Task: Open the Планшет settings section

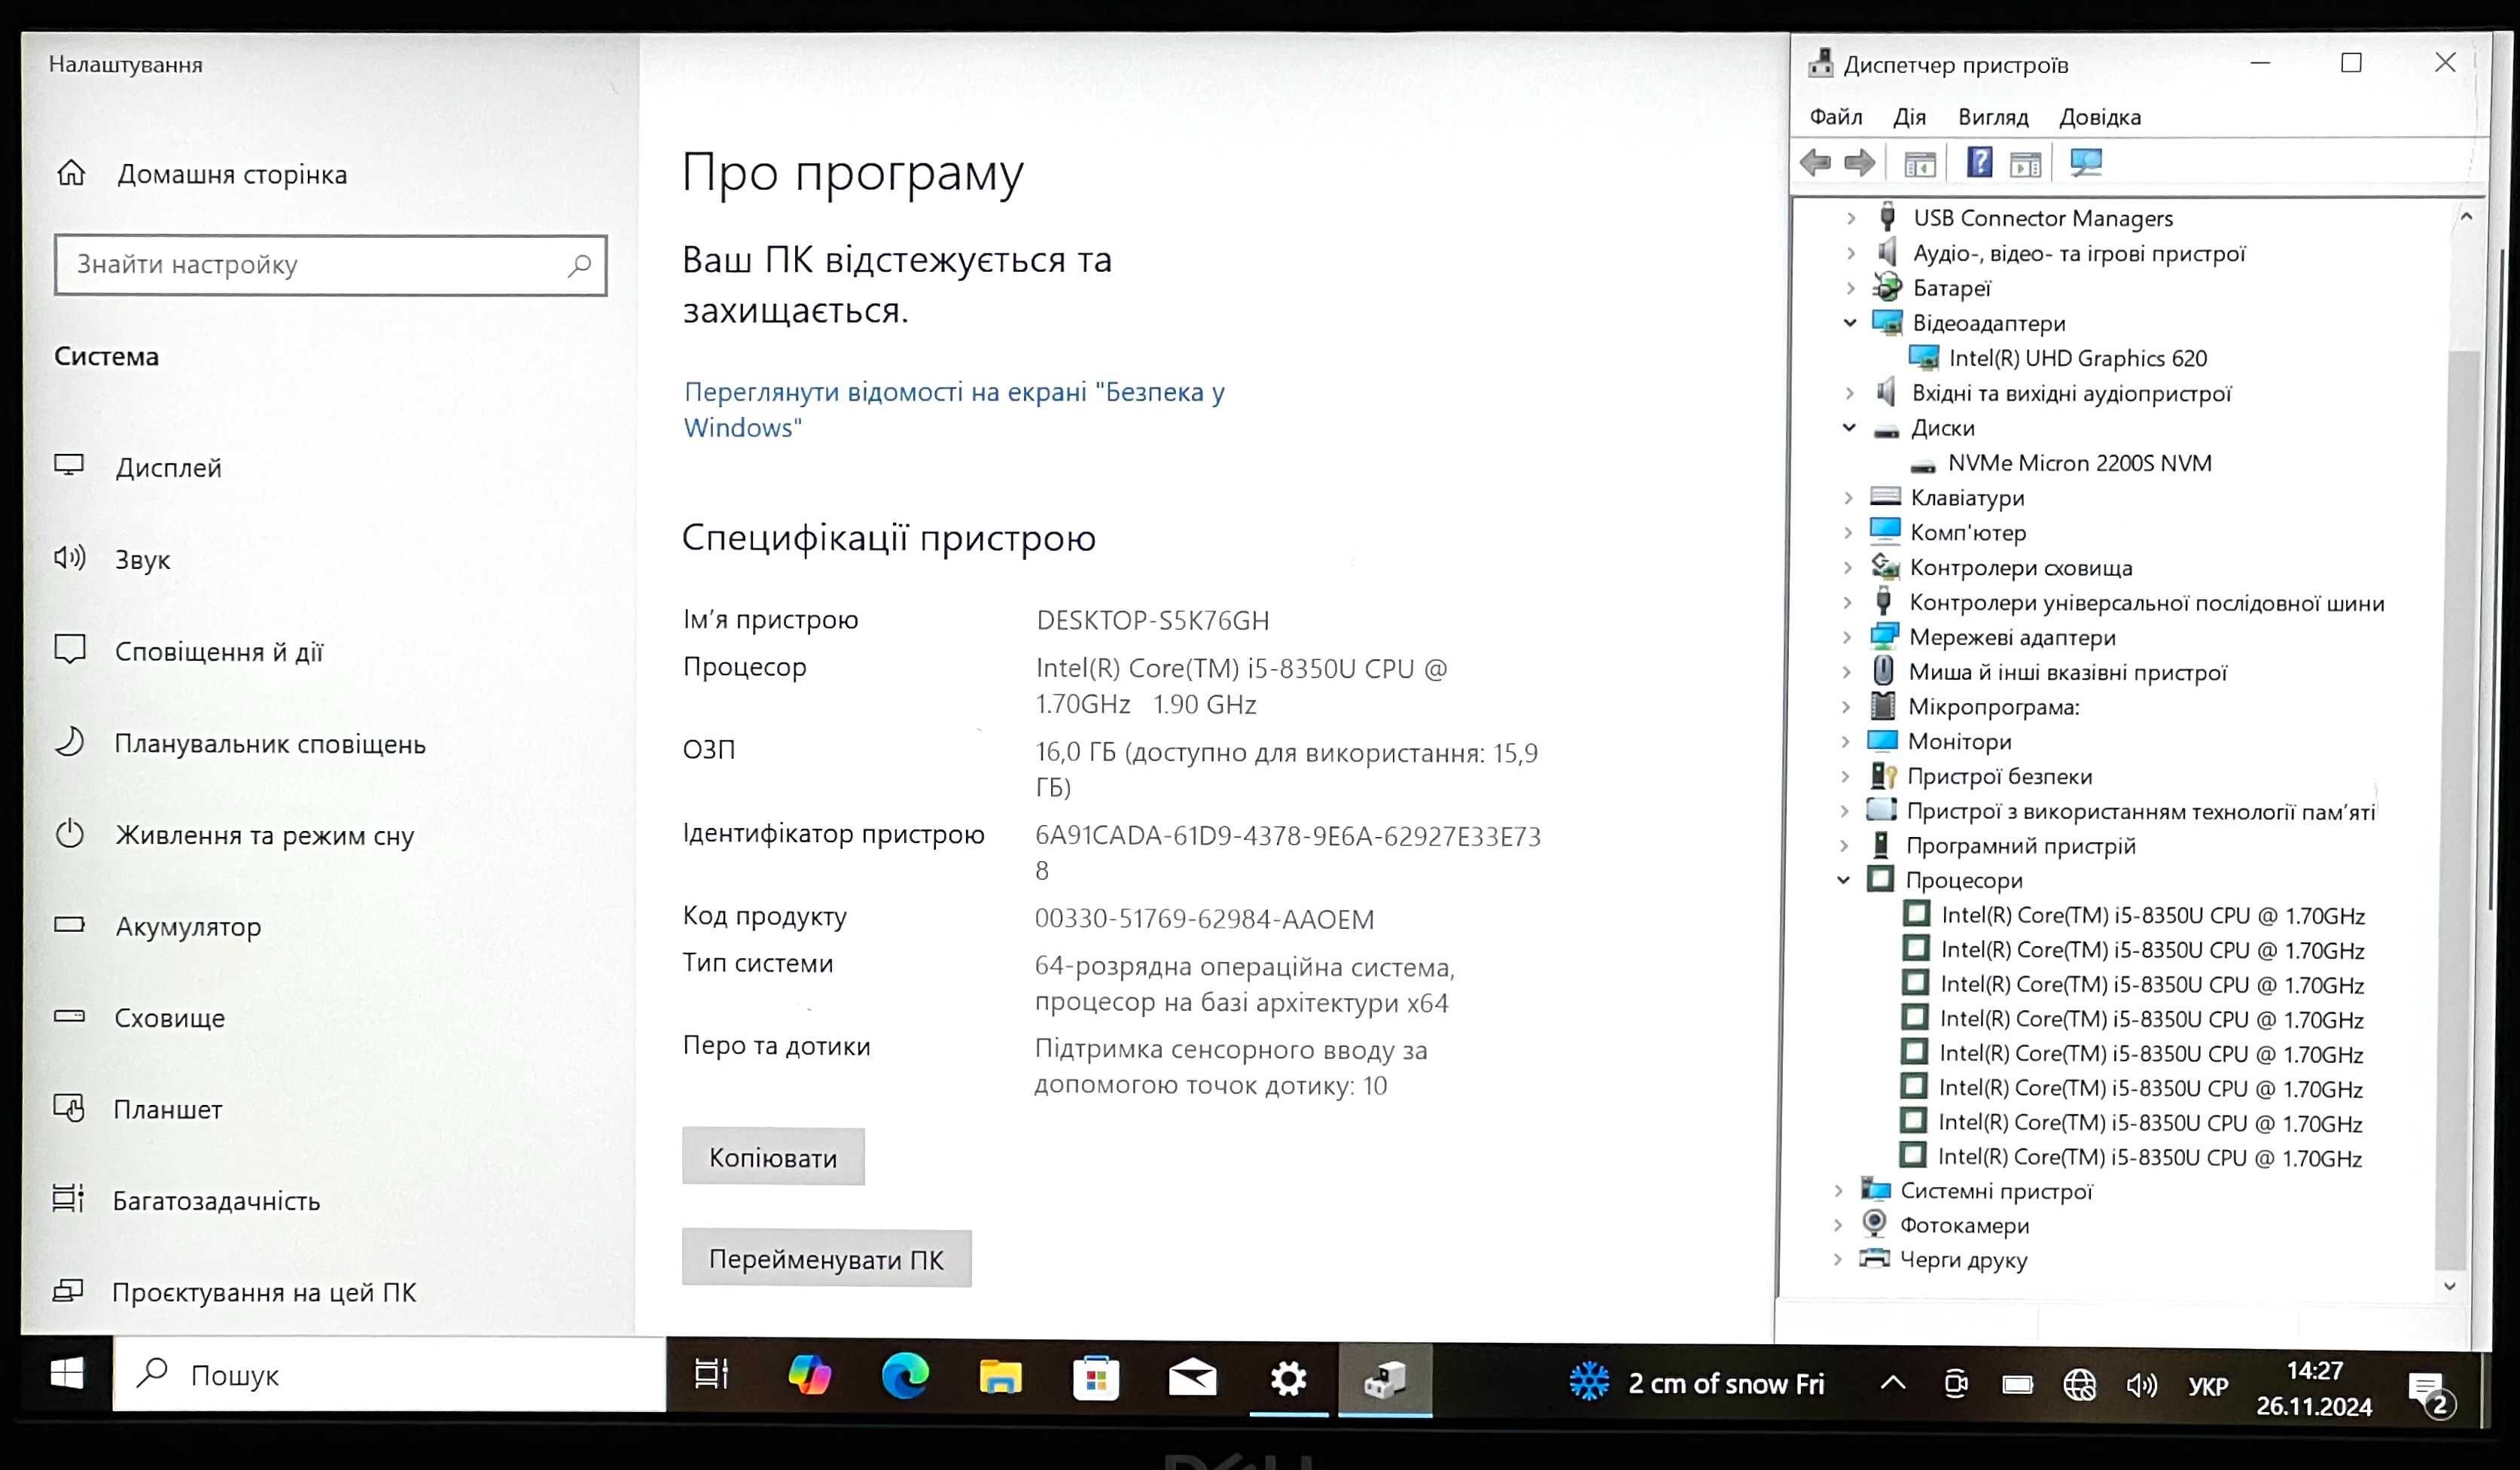Action: (x=167, y=1109)
